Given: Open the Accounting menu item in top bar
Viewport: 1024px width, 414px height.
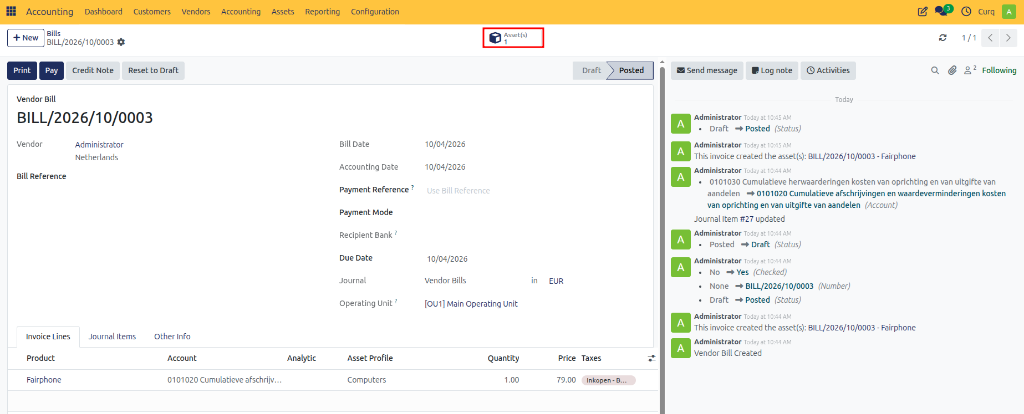Looking at the screenshot, I should tap(241, 12).
